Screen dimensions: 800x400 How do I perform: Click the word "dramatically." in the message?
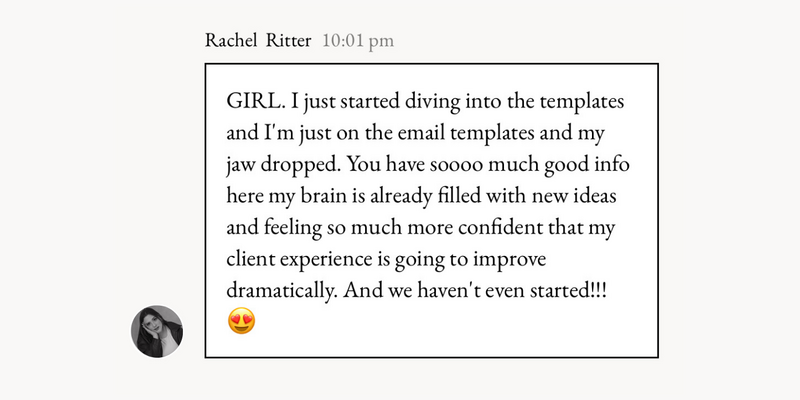click(x=282, y=292)
